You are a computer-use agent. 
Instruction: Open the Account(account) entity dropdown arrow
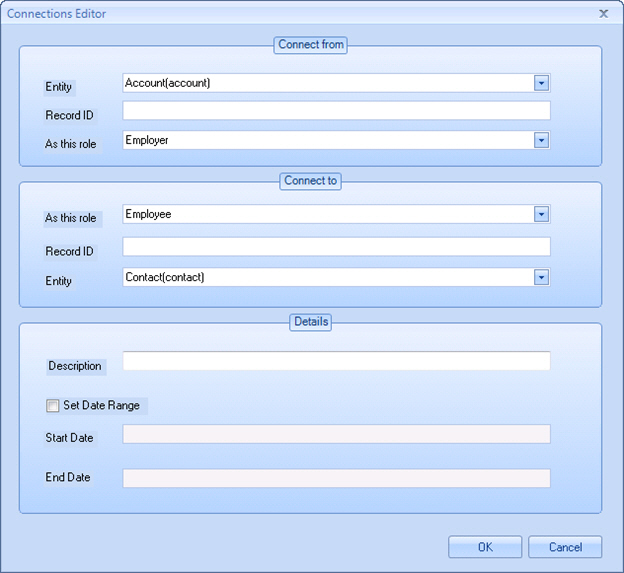[541, 83]
